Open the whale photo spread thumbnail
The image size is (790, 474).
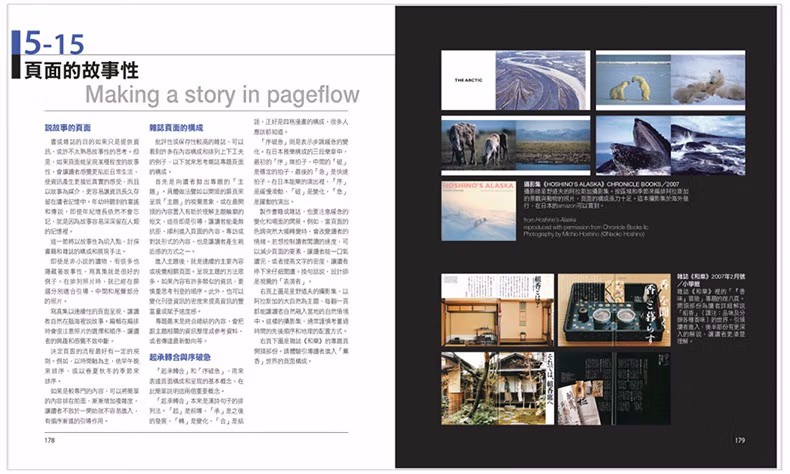669,145
